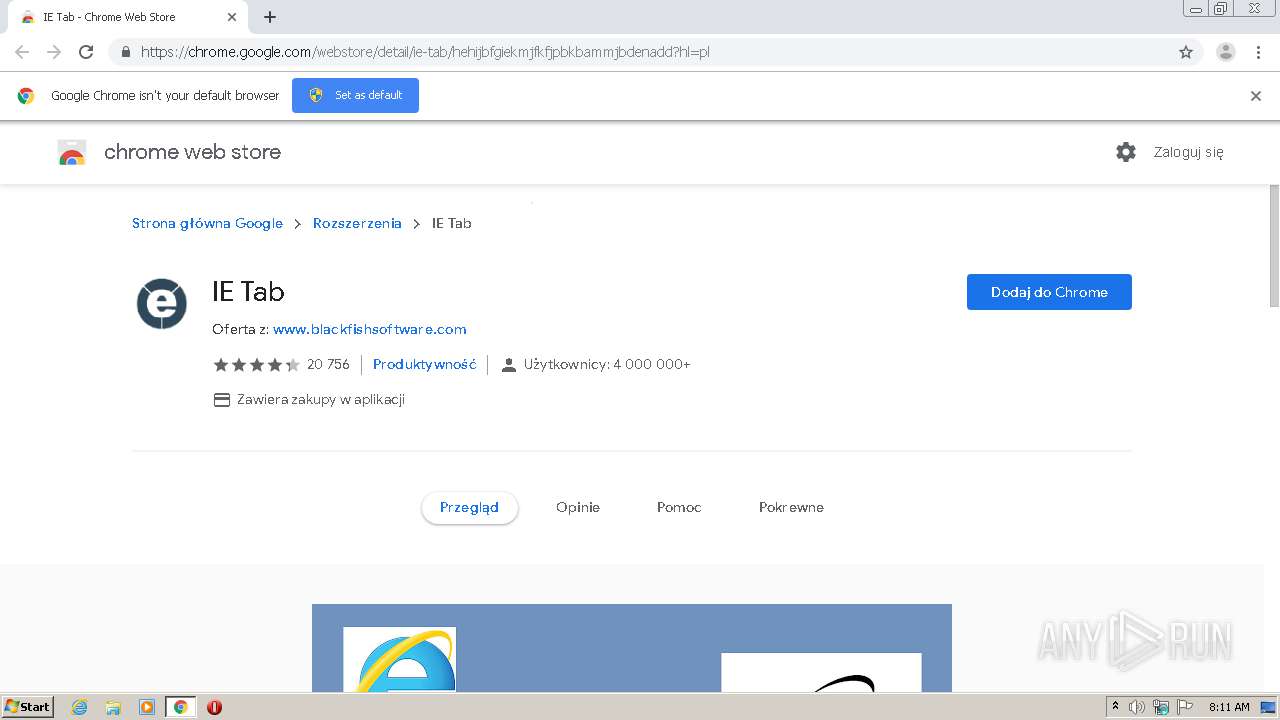
Task: Click the 8:11 AM taskbar clock
Action: [x=1229, y=707]
